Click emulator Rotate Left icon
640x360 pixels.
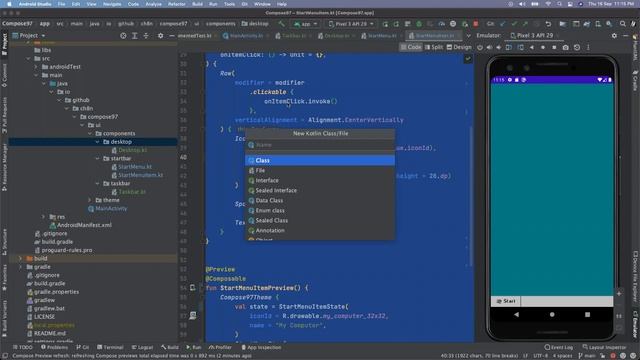(x=509, y=47)
